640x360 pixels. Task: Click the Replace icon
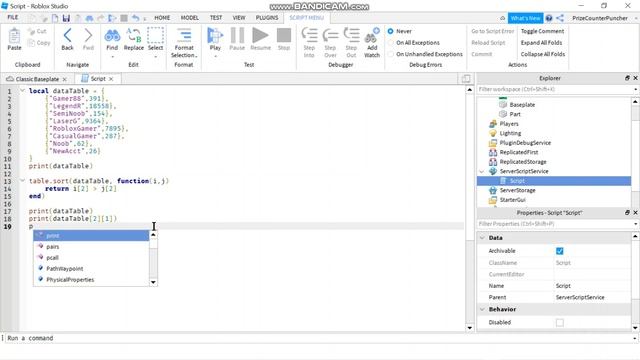coord(134,35)
